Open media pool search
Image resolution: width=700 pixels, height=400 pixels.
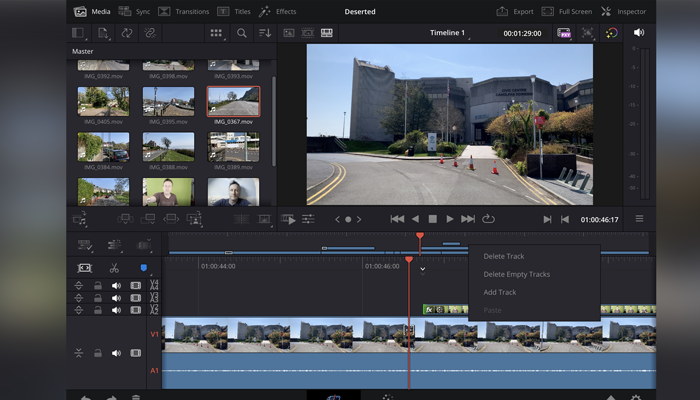click(242, 33)
